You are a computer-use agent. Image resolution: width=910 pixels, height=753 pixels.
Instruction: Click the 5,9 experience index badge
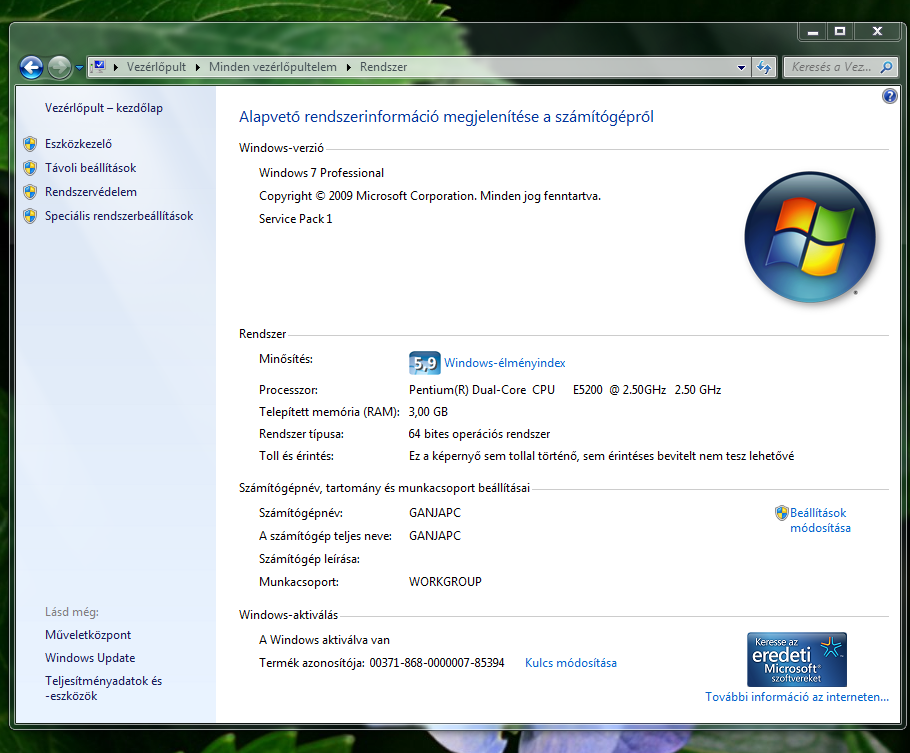click(424, 363)
